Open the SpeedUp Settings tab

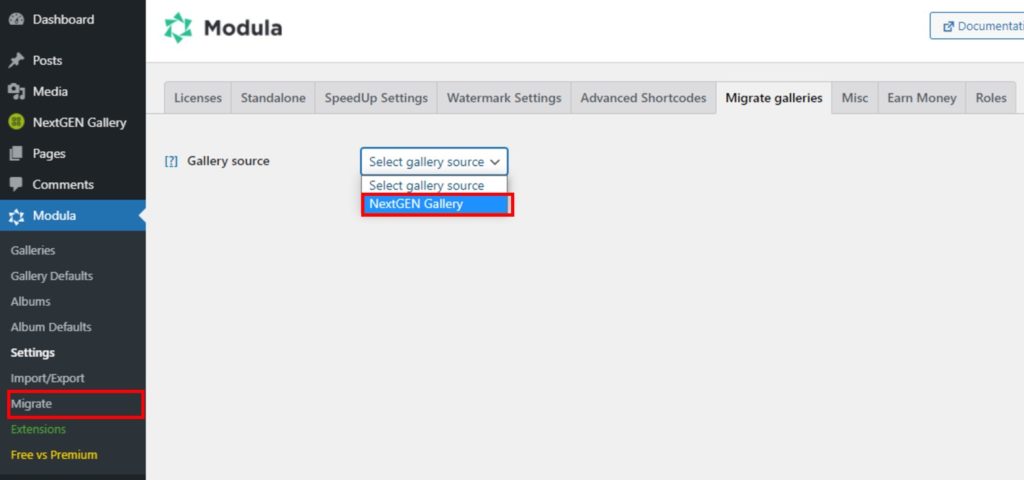click(376, 98)
